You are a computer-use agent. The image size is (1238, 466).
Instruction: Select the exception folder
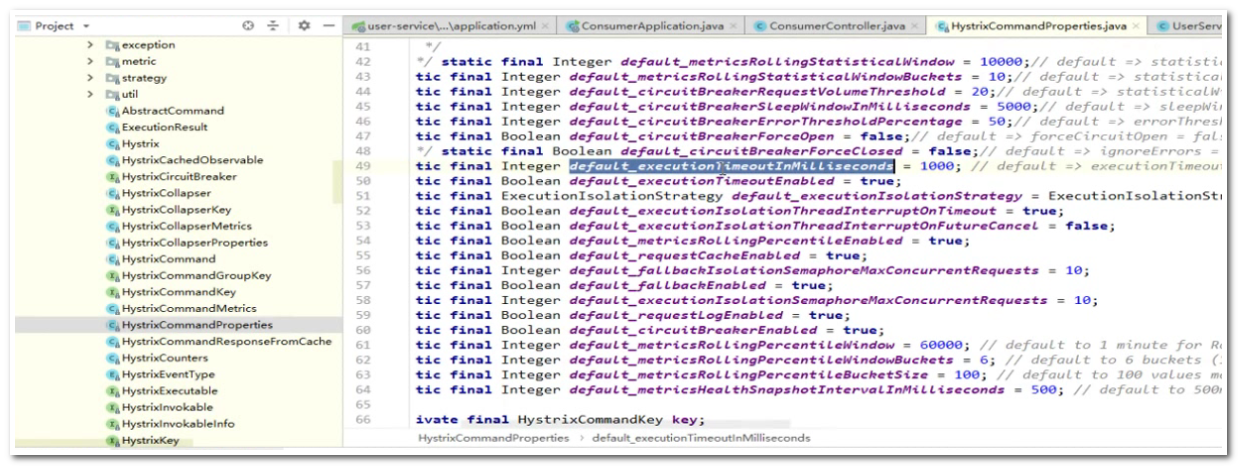[140, 45]
